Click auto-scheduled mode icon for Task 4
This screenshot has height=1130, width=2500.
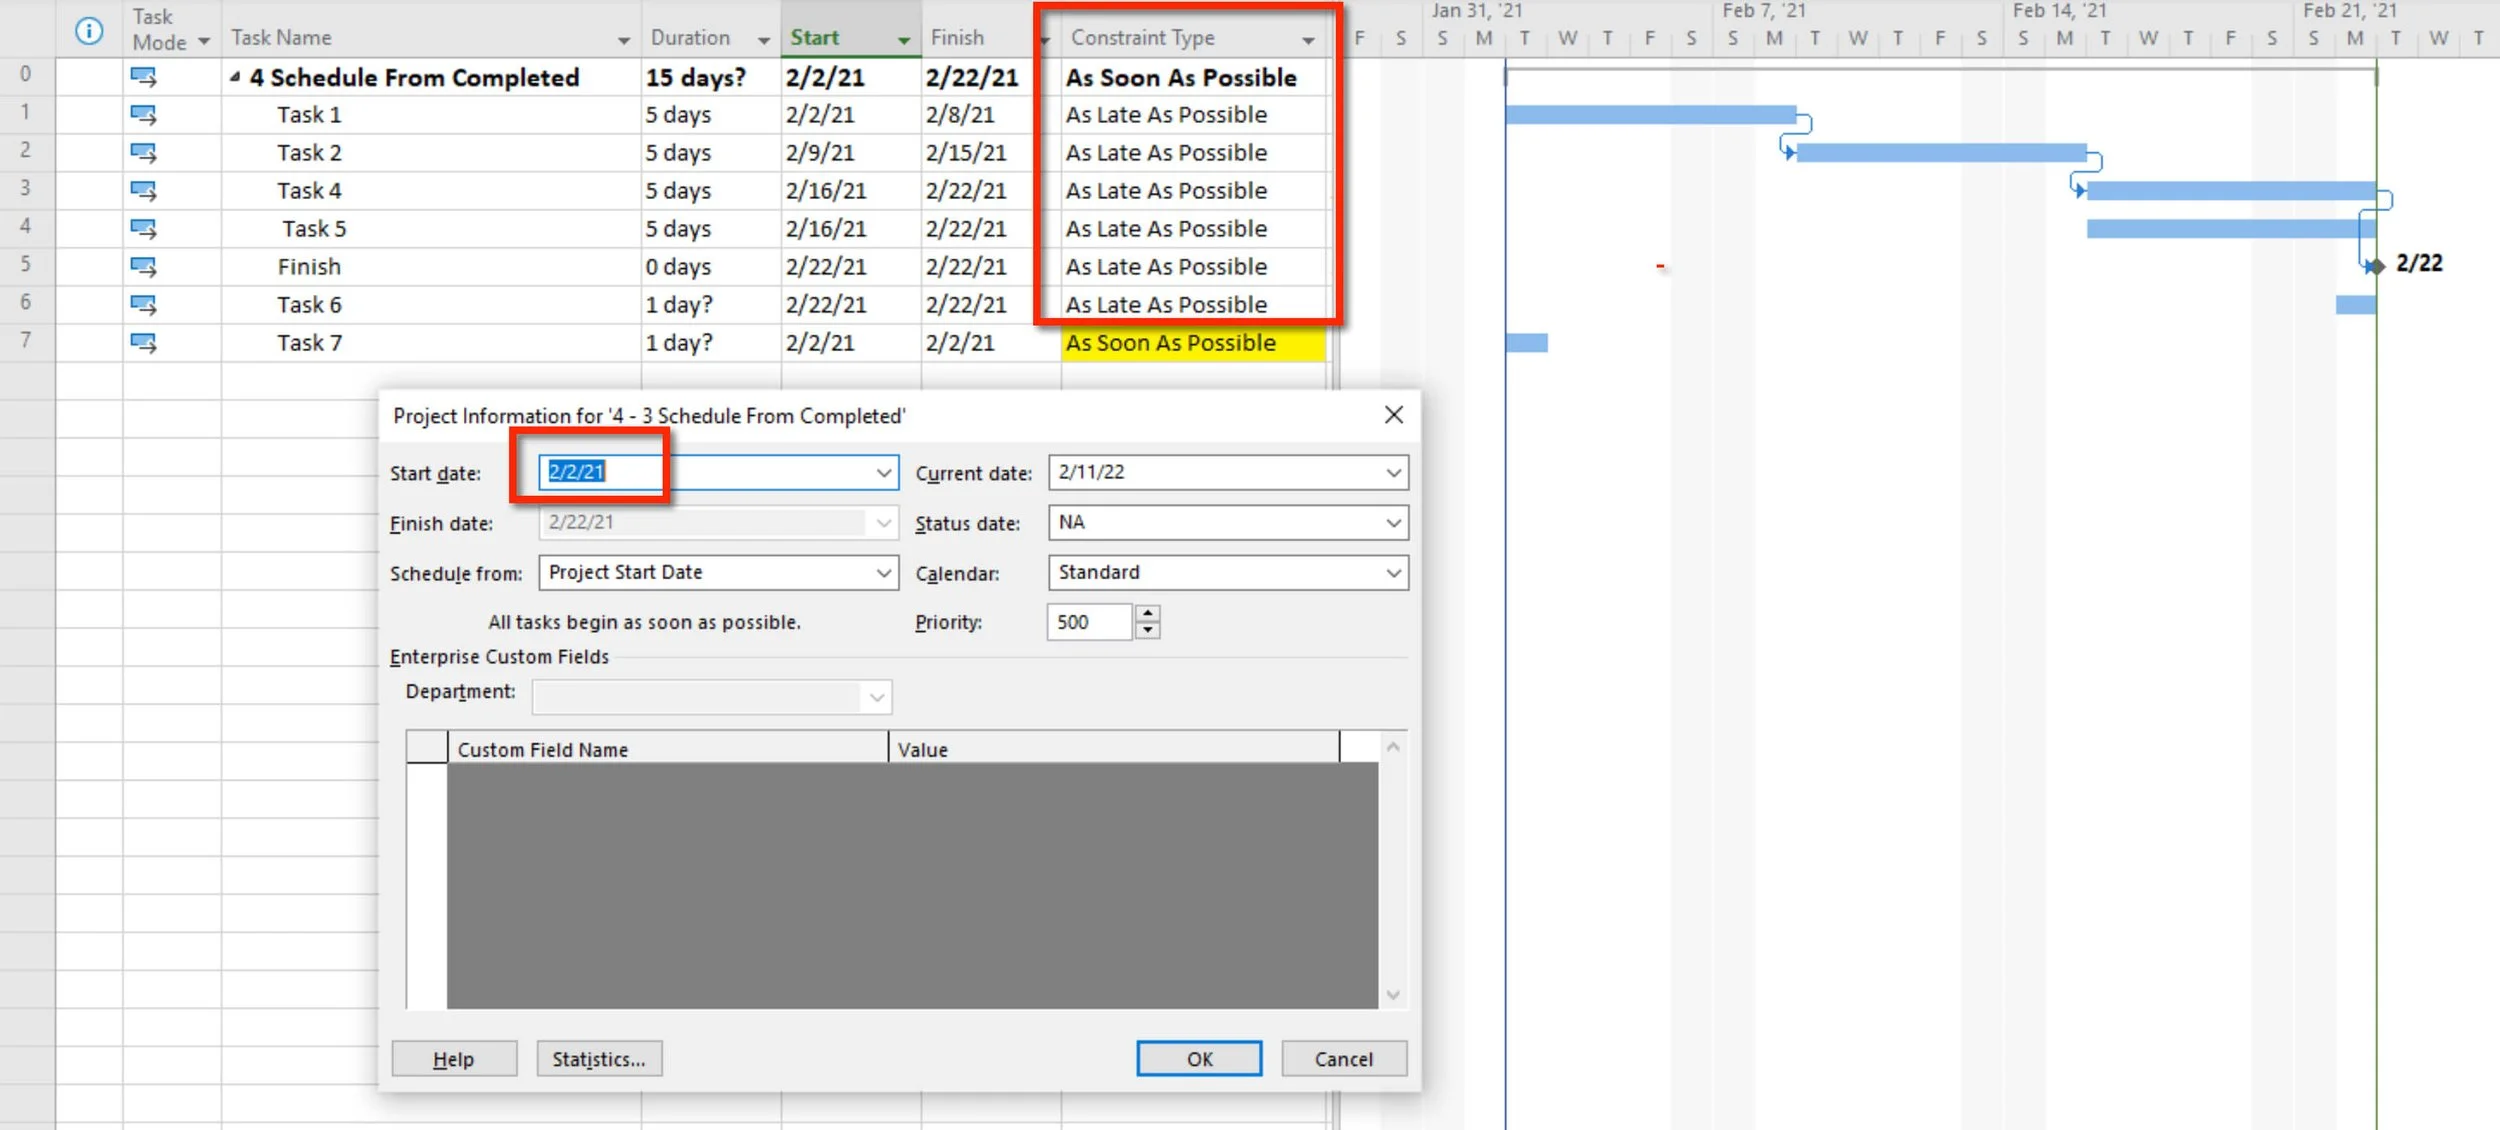143,191
